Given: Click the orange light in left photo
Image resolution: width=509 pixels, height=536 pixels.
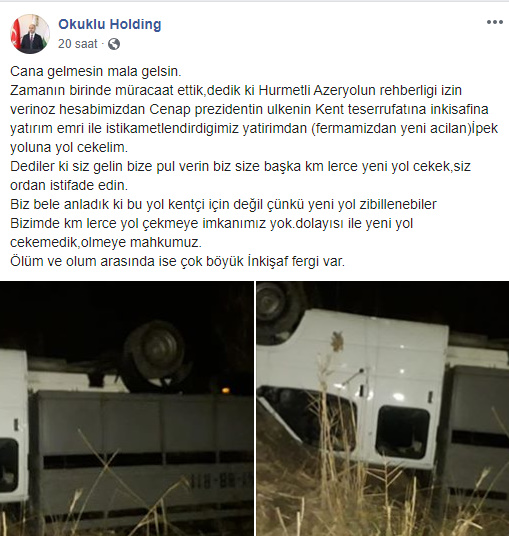Looking at the screenshot, I should click(225, 390).
